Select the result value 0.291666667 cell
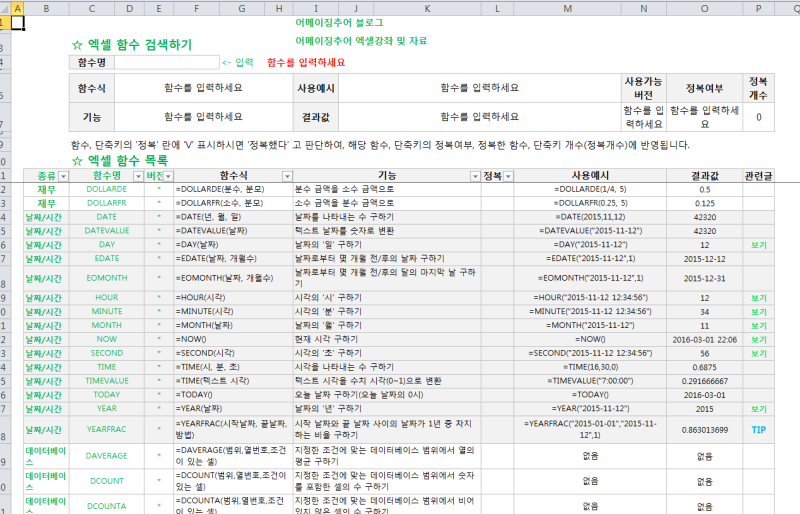 click(x=704, y=381)
